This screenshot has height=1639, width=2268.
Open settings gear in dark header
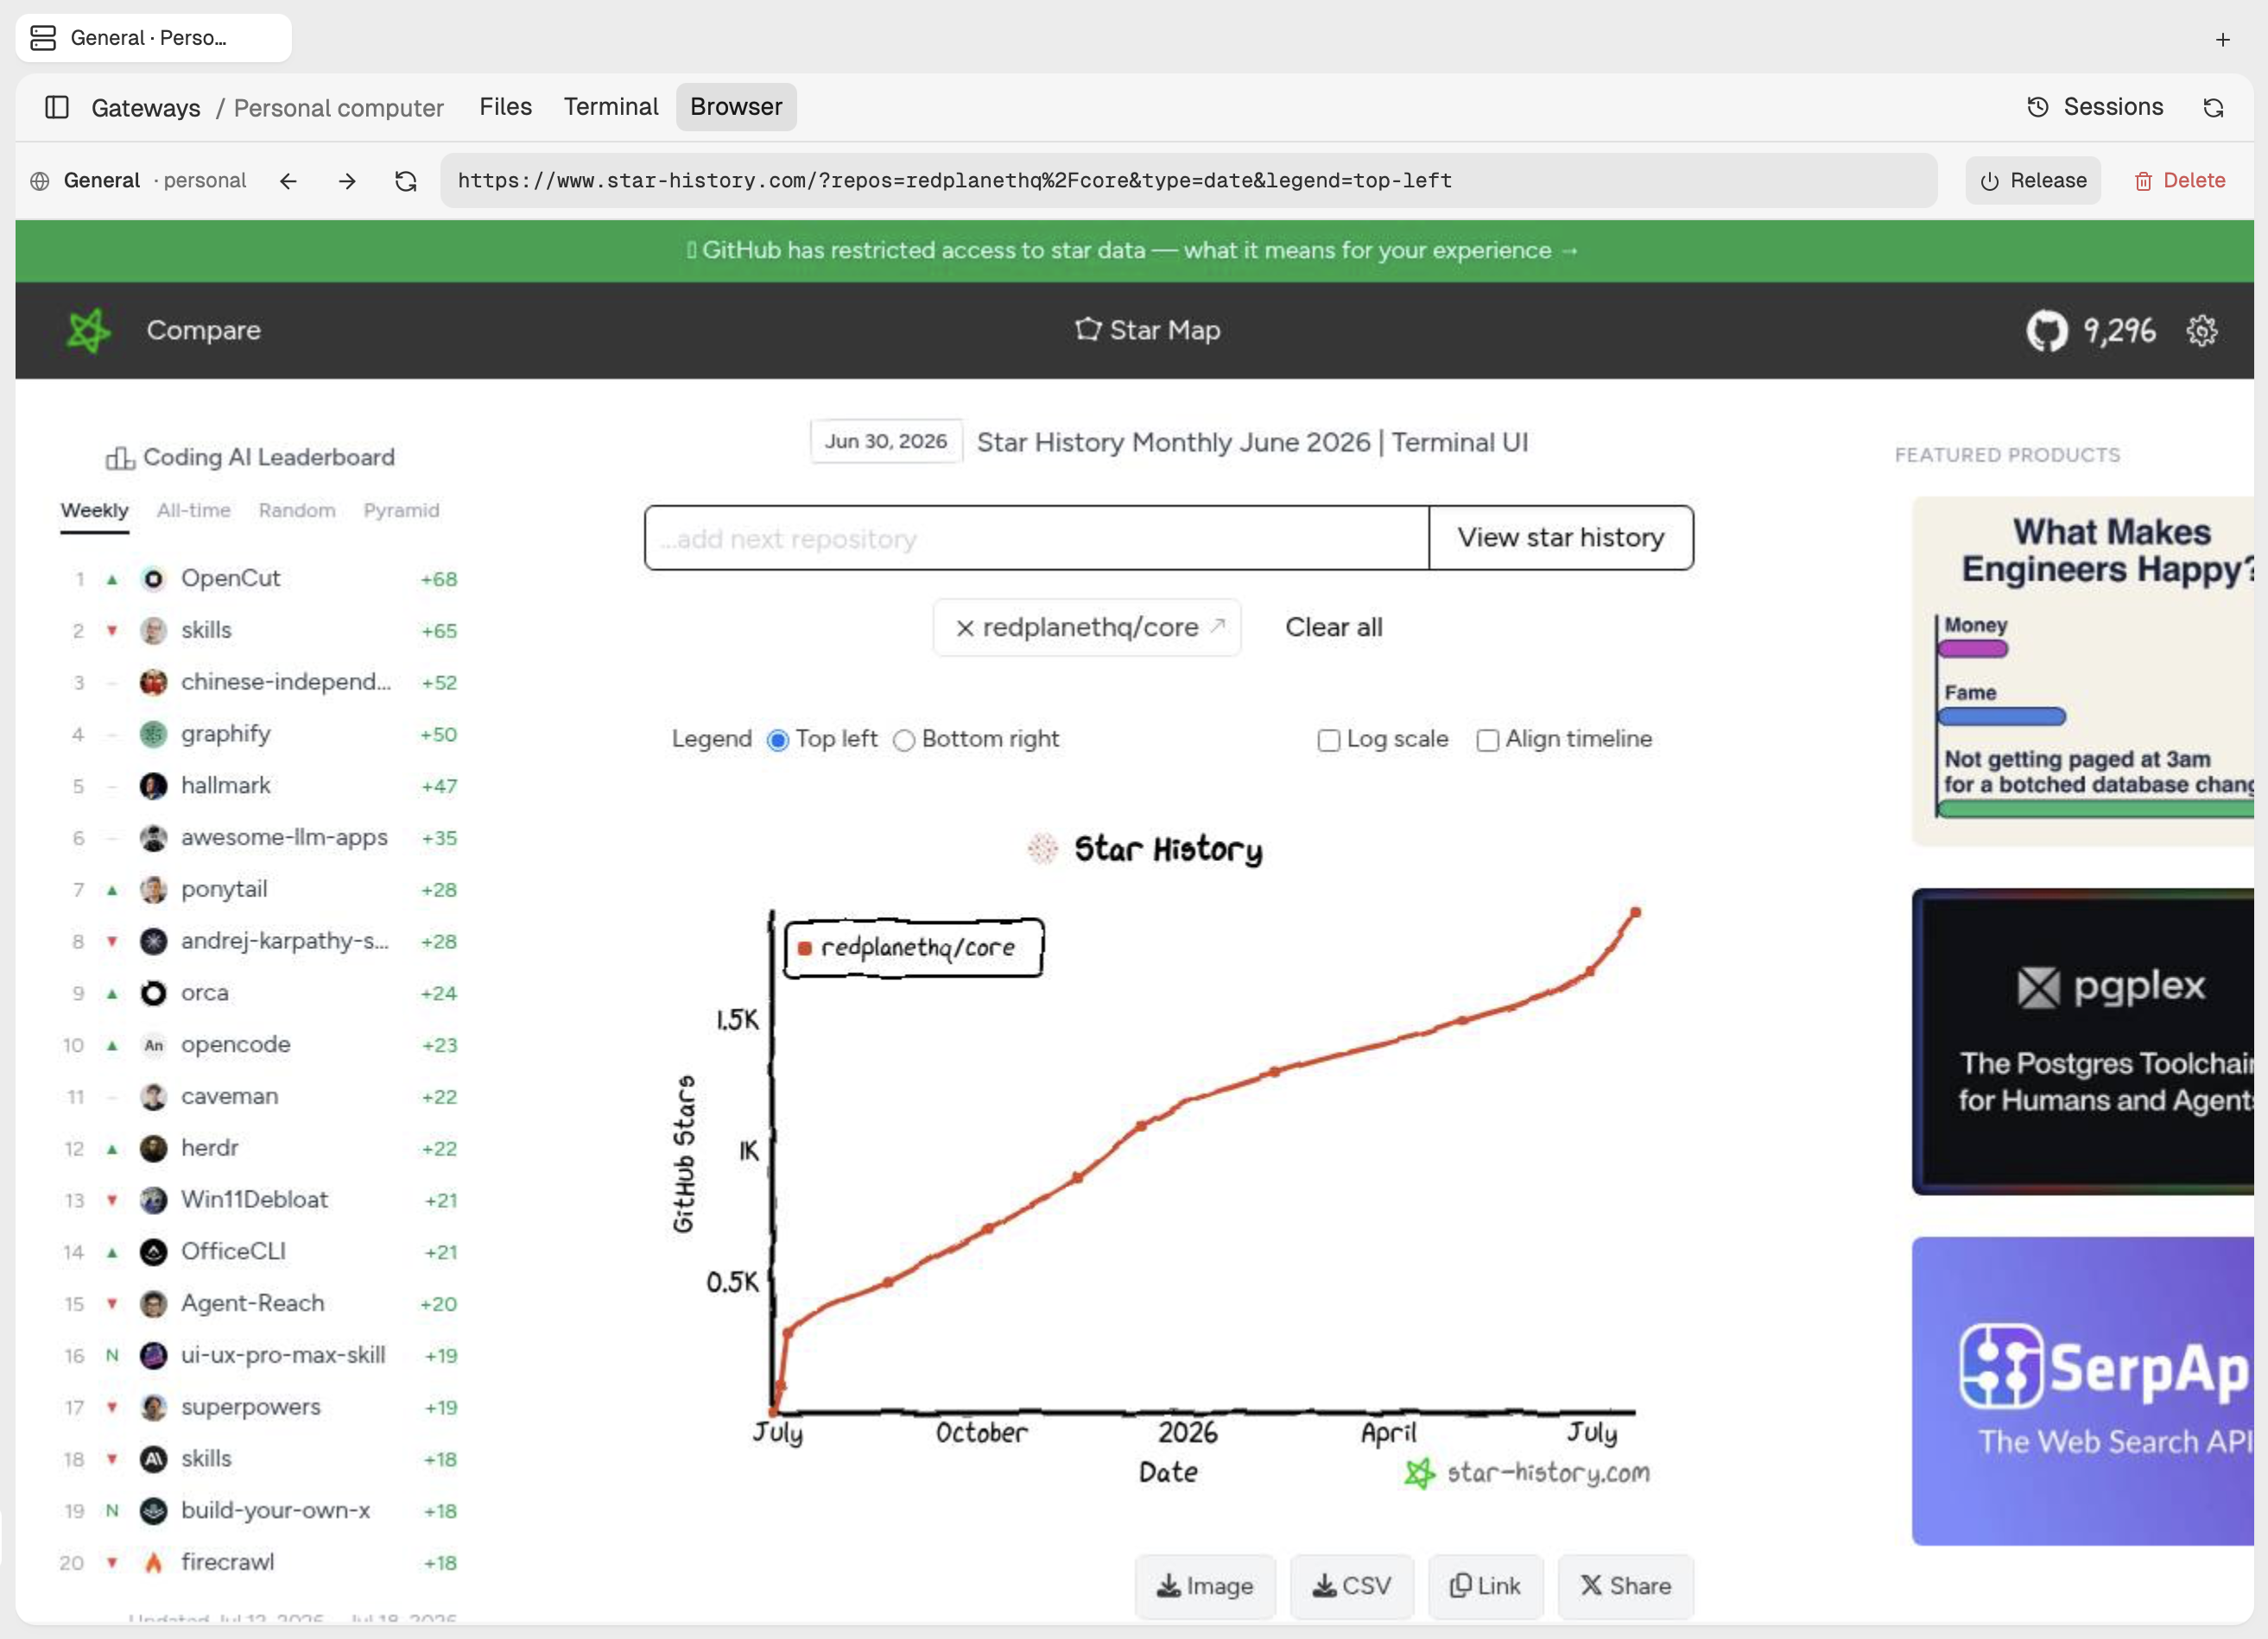coord(2201,330)
